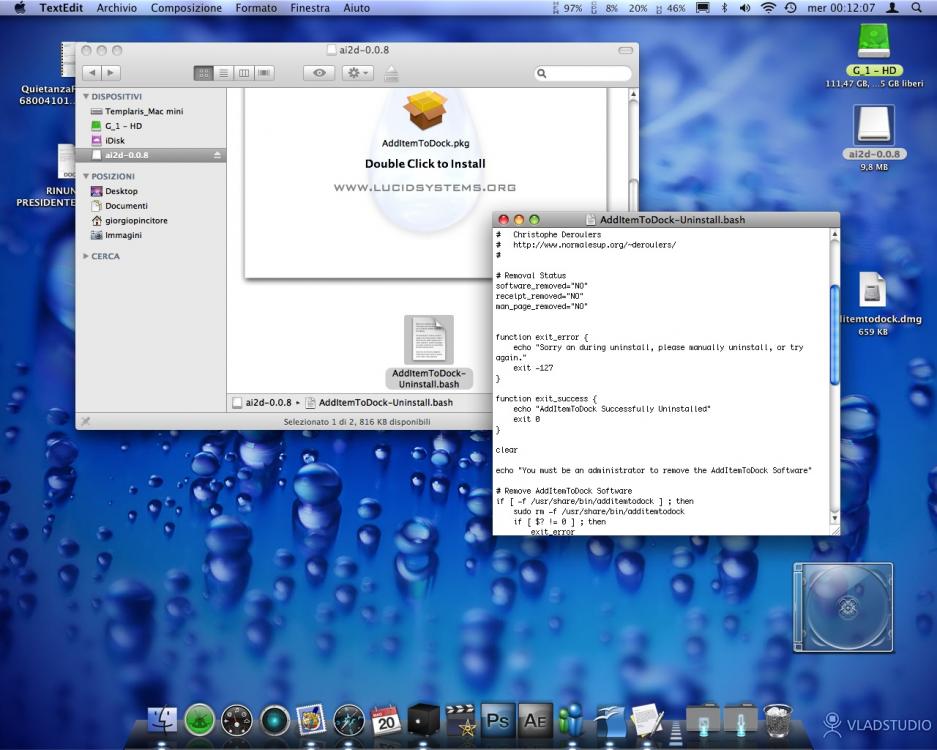This screenshot has width=937, height=750.
Task: Open MSN Messenger icon in Dock
Action: (x=571, y=720)
